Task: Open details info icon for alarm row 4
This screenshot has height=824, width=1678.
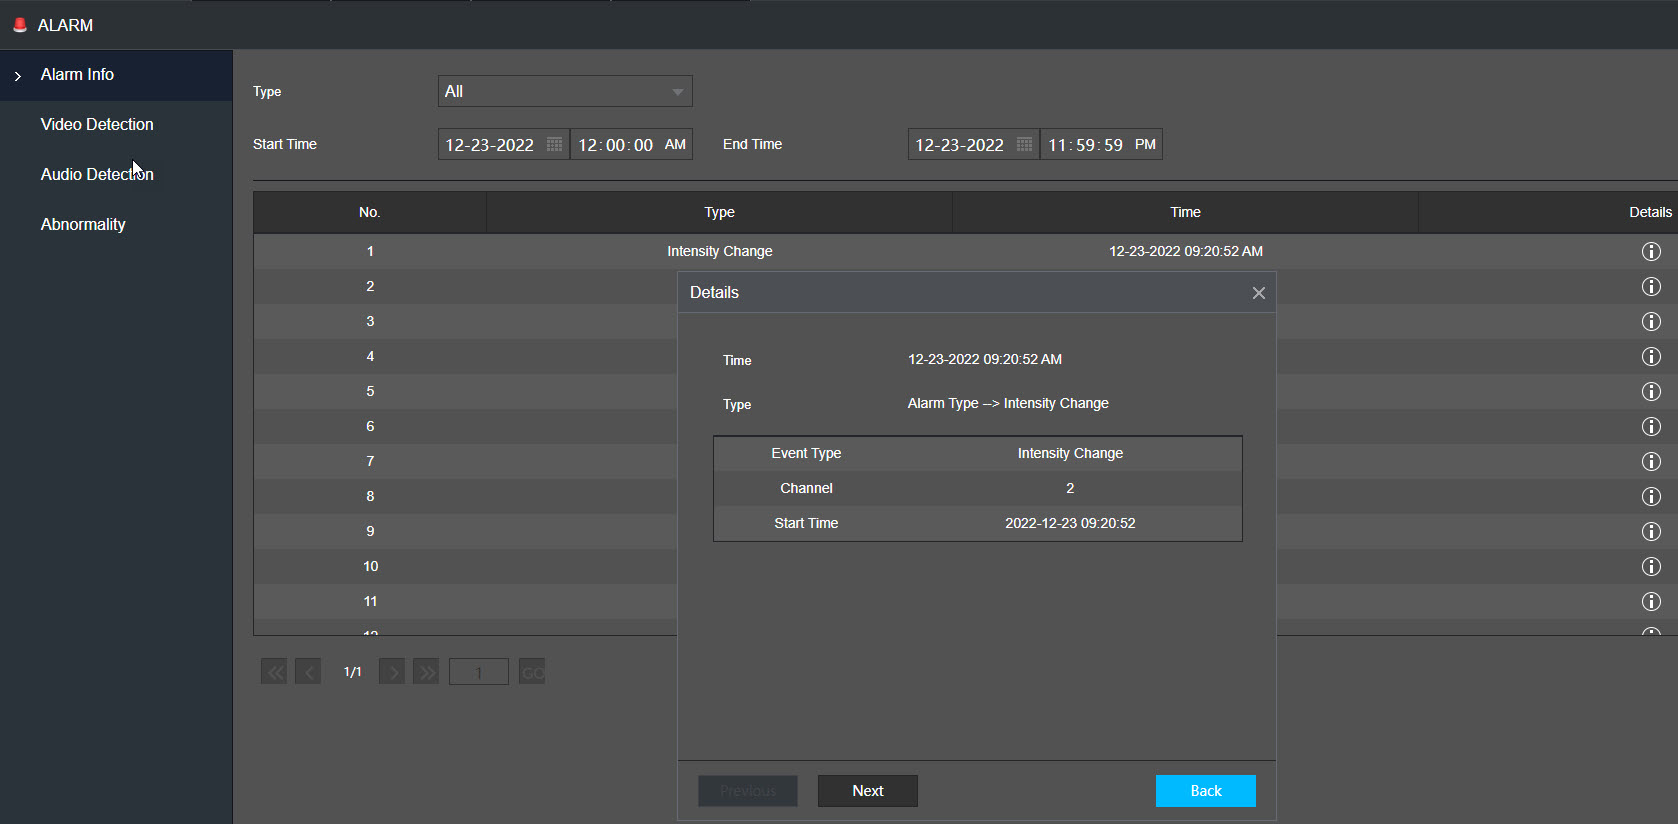Action: coord(1651,356)
